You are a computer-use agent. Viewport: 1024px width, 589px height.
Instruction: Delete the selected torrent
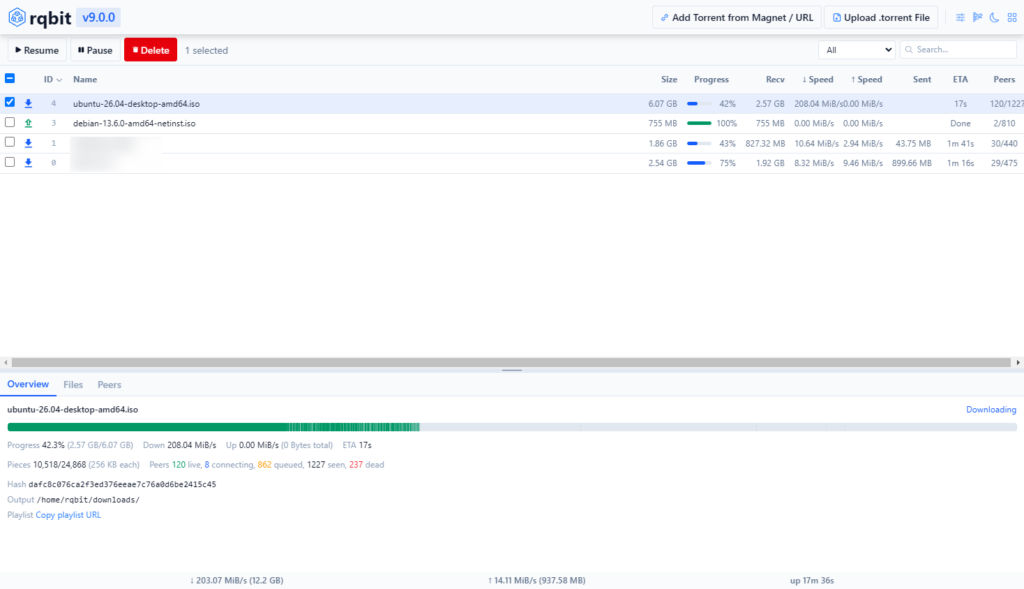[x=151, y=50]
